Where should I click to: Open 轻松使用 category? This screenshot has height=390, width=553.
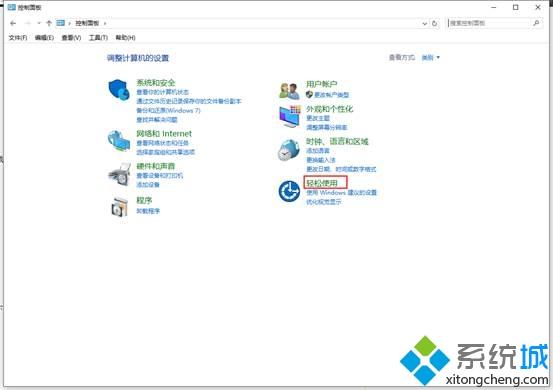[322, 183]
